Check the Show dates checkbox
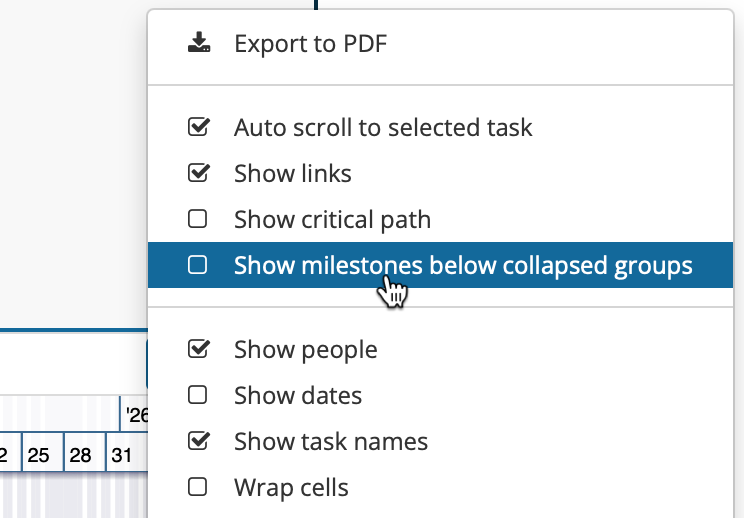This screenshot has width=744, height=518. tap(198, 395)
